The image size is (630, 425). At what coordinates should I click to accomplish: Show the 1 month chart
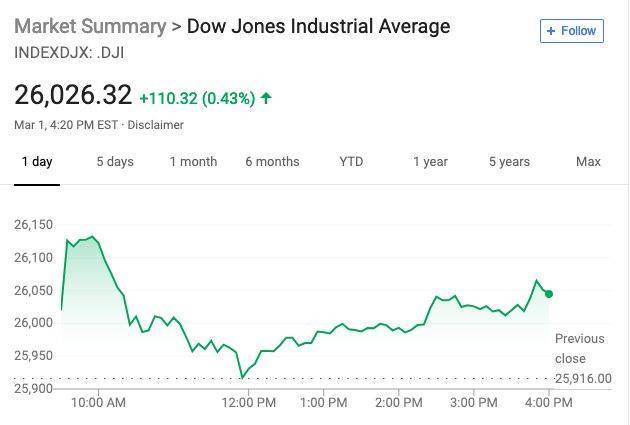[x=193, y=162]
